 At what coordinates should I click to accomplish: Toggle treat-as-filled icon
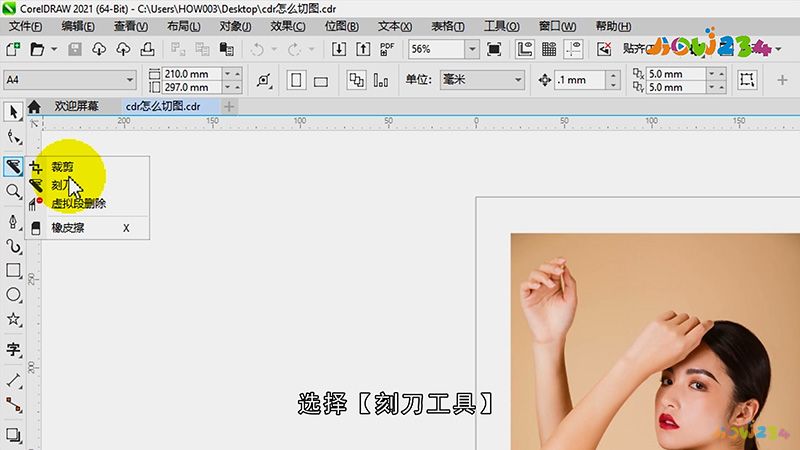point(747,80)
